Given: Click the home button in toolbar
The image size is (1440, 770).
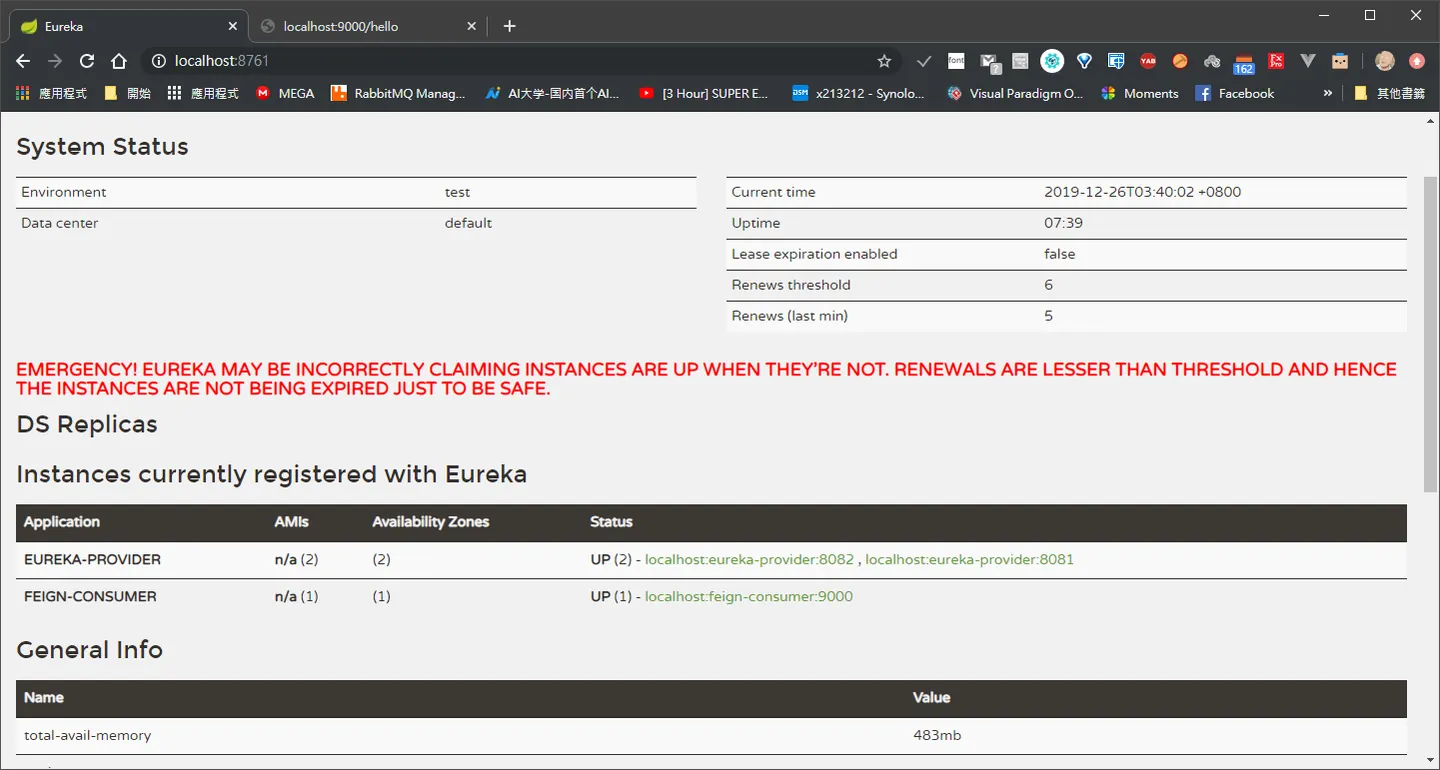Looking at the screenshot, I should 119,61.
